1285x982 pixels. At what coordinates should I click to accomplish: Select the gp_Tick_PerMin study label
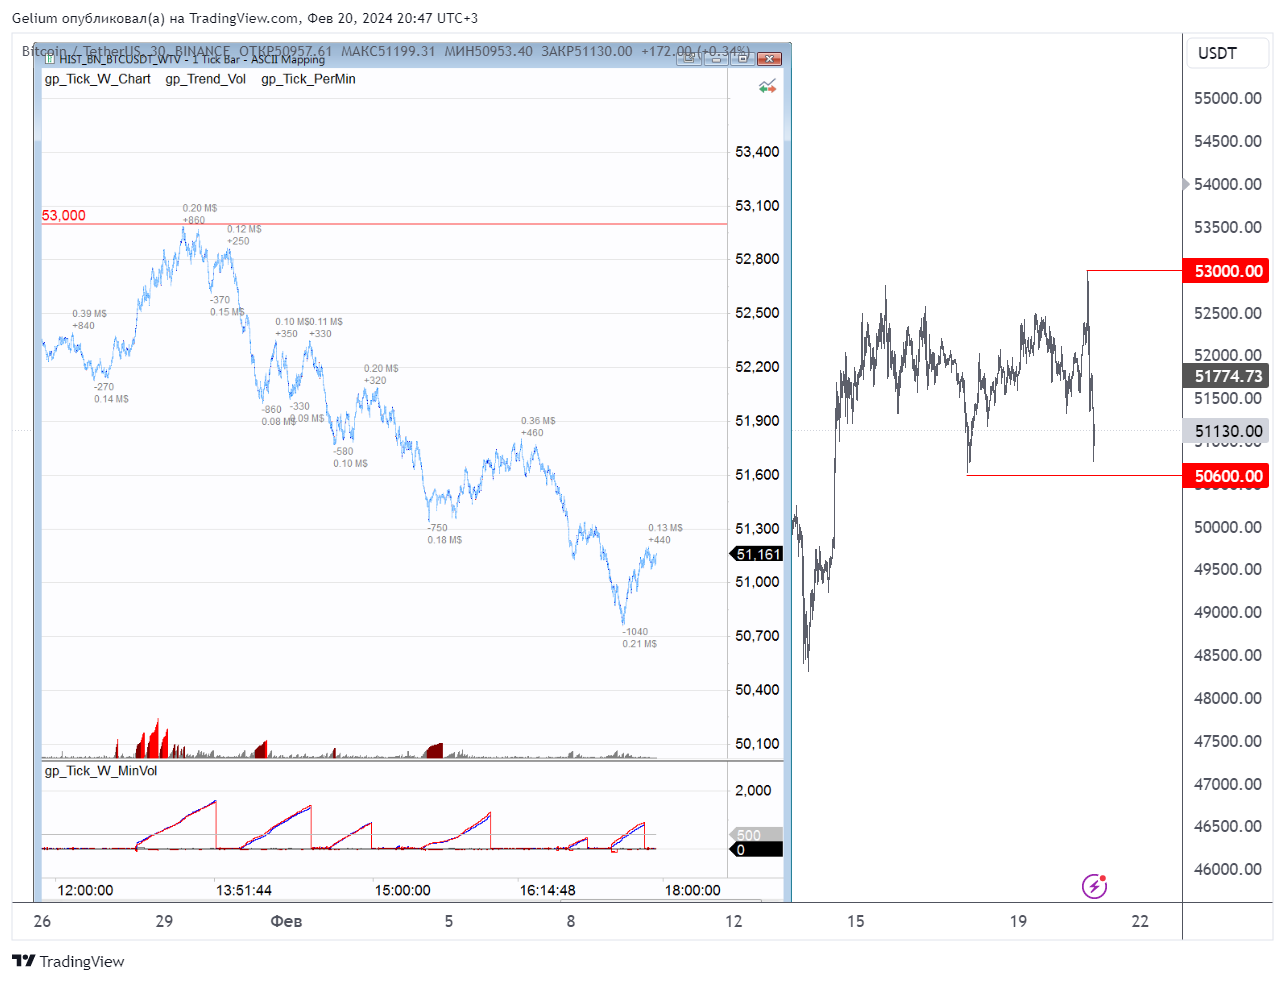[308, 79]
